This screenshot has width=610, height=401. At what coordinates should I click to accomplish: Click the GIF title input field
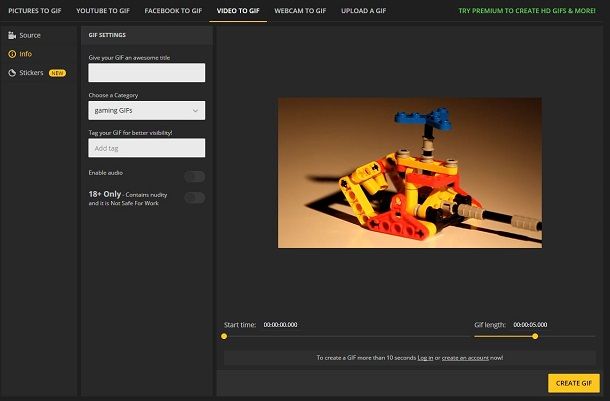click(x=146, y=72)
